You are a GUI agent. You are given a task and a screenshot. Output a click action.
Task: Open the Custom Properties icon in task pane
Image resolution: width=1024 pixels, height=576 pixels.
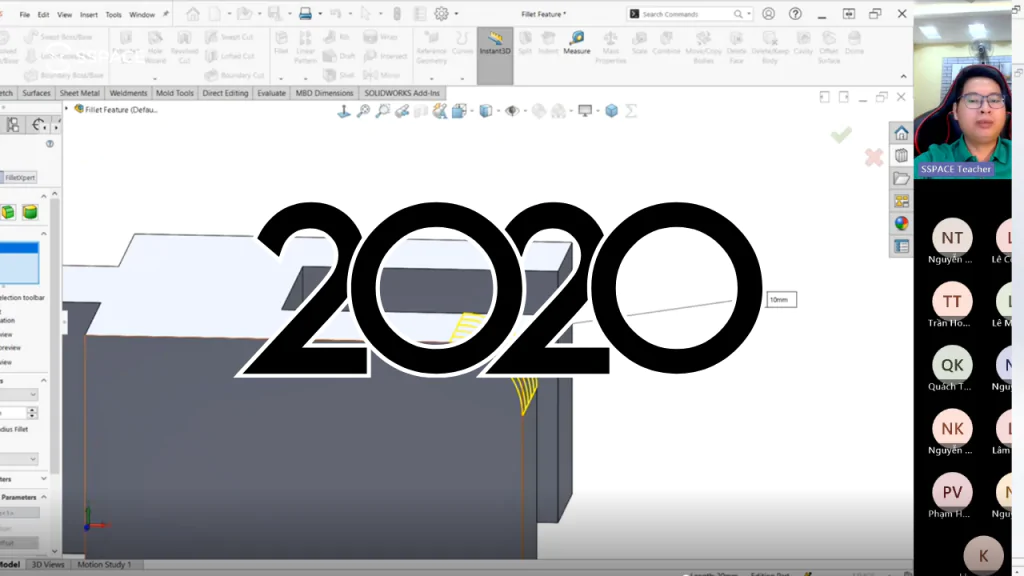point(901,246)
